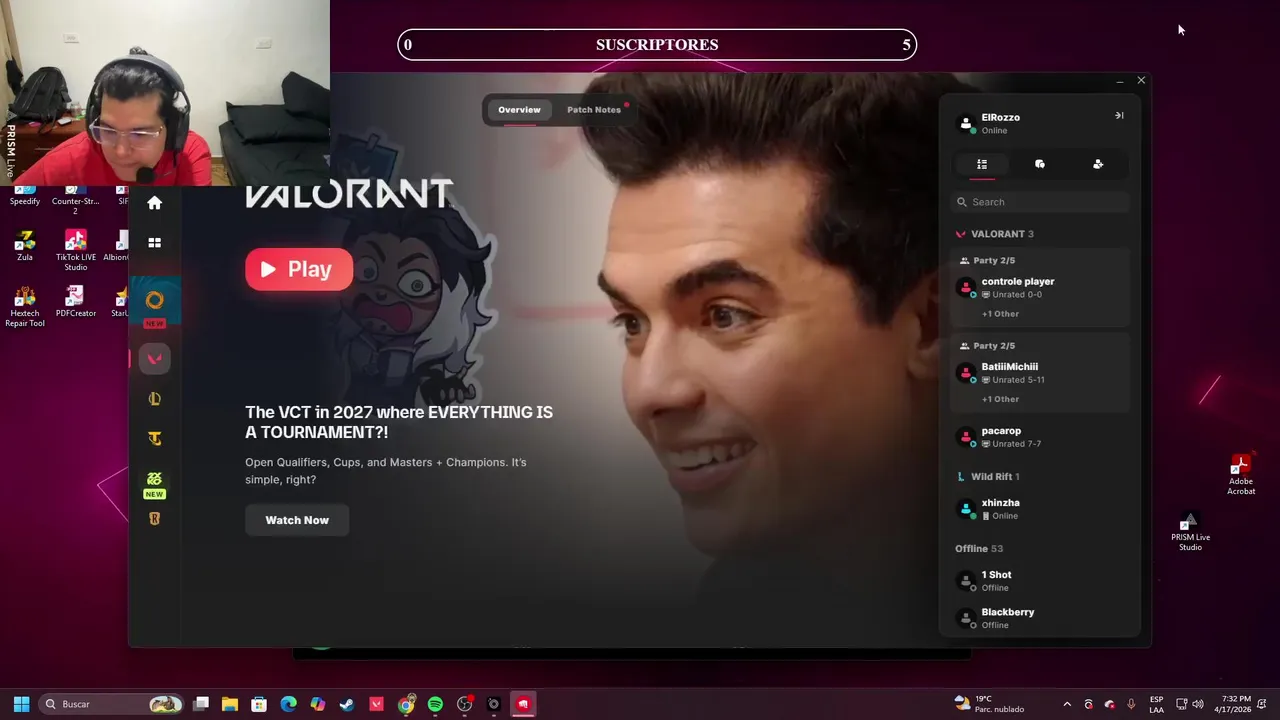The image size is (1280, 720).
Task: Collapse the friends panel arrow icon
Action: (1119, 116)
